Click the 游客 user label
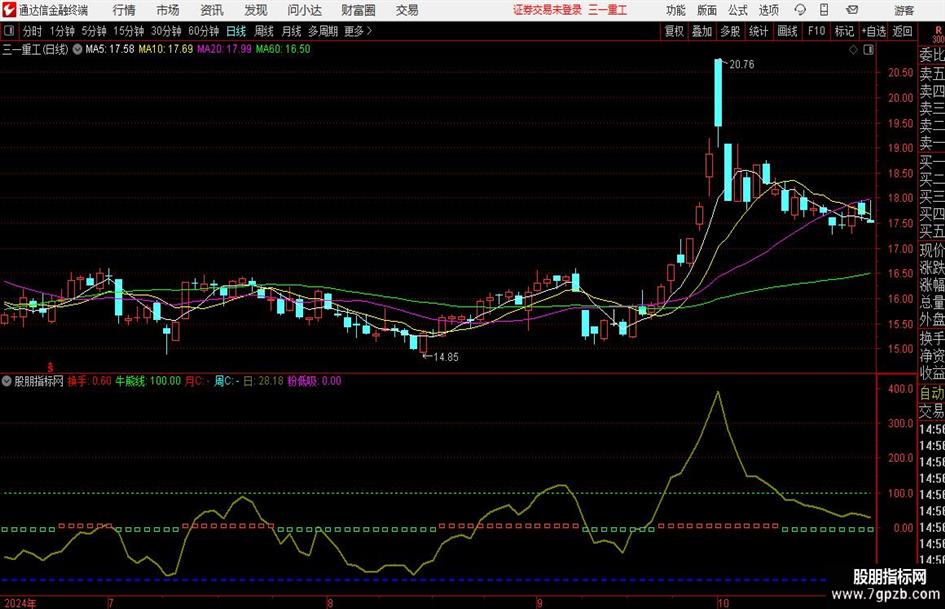The height and width of the screenshot is (609, 945). 904,10
